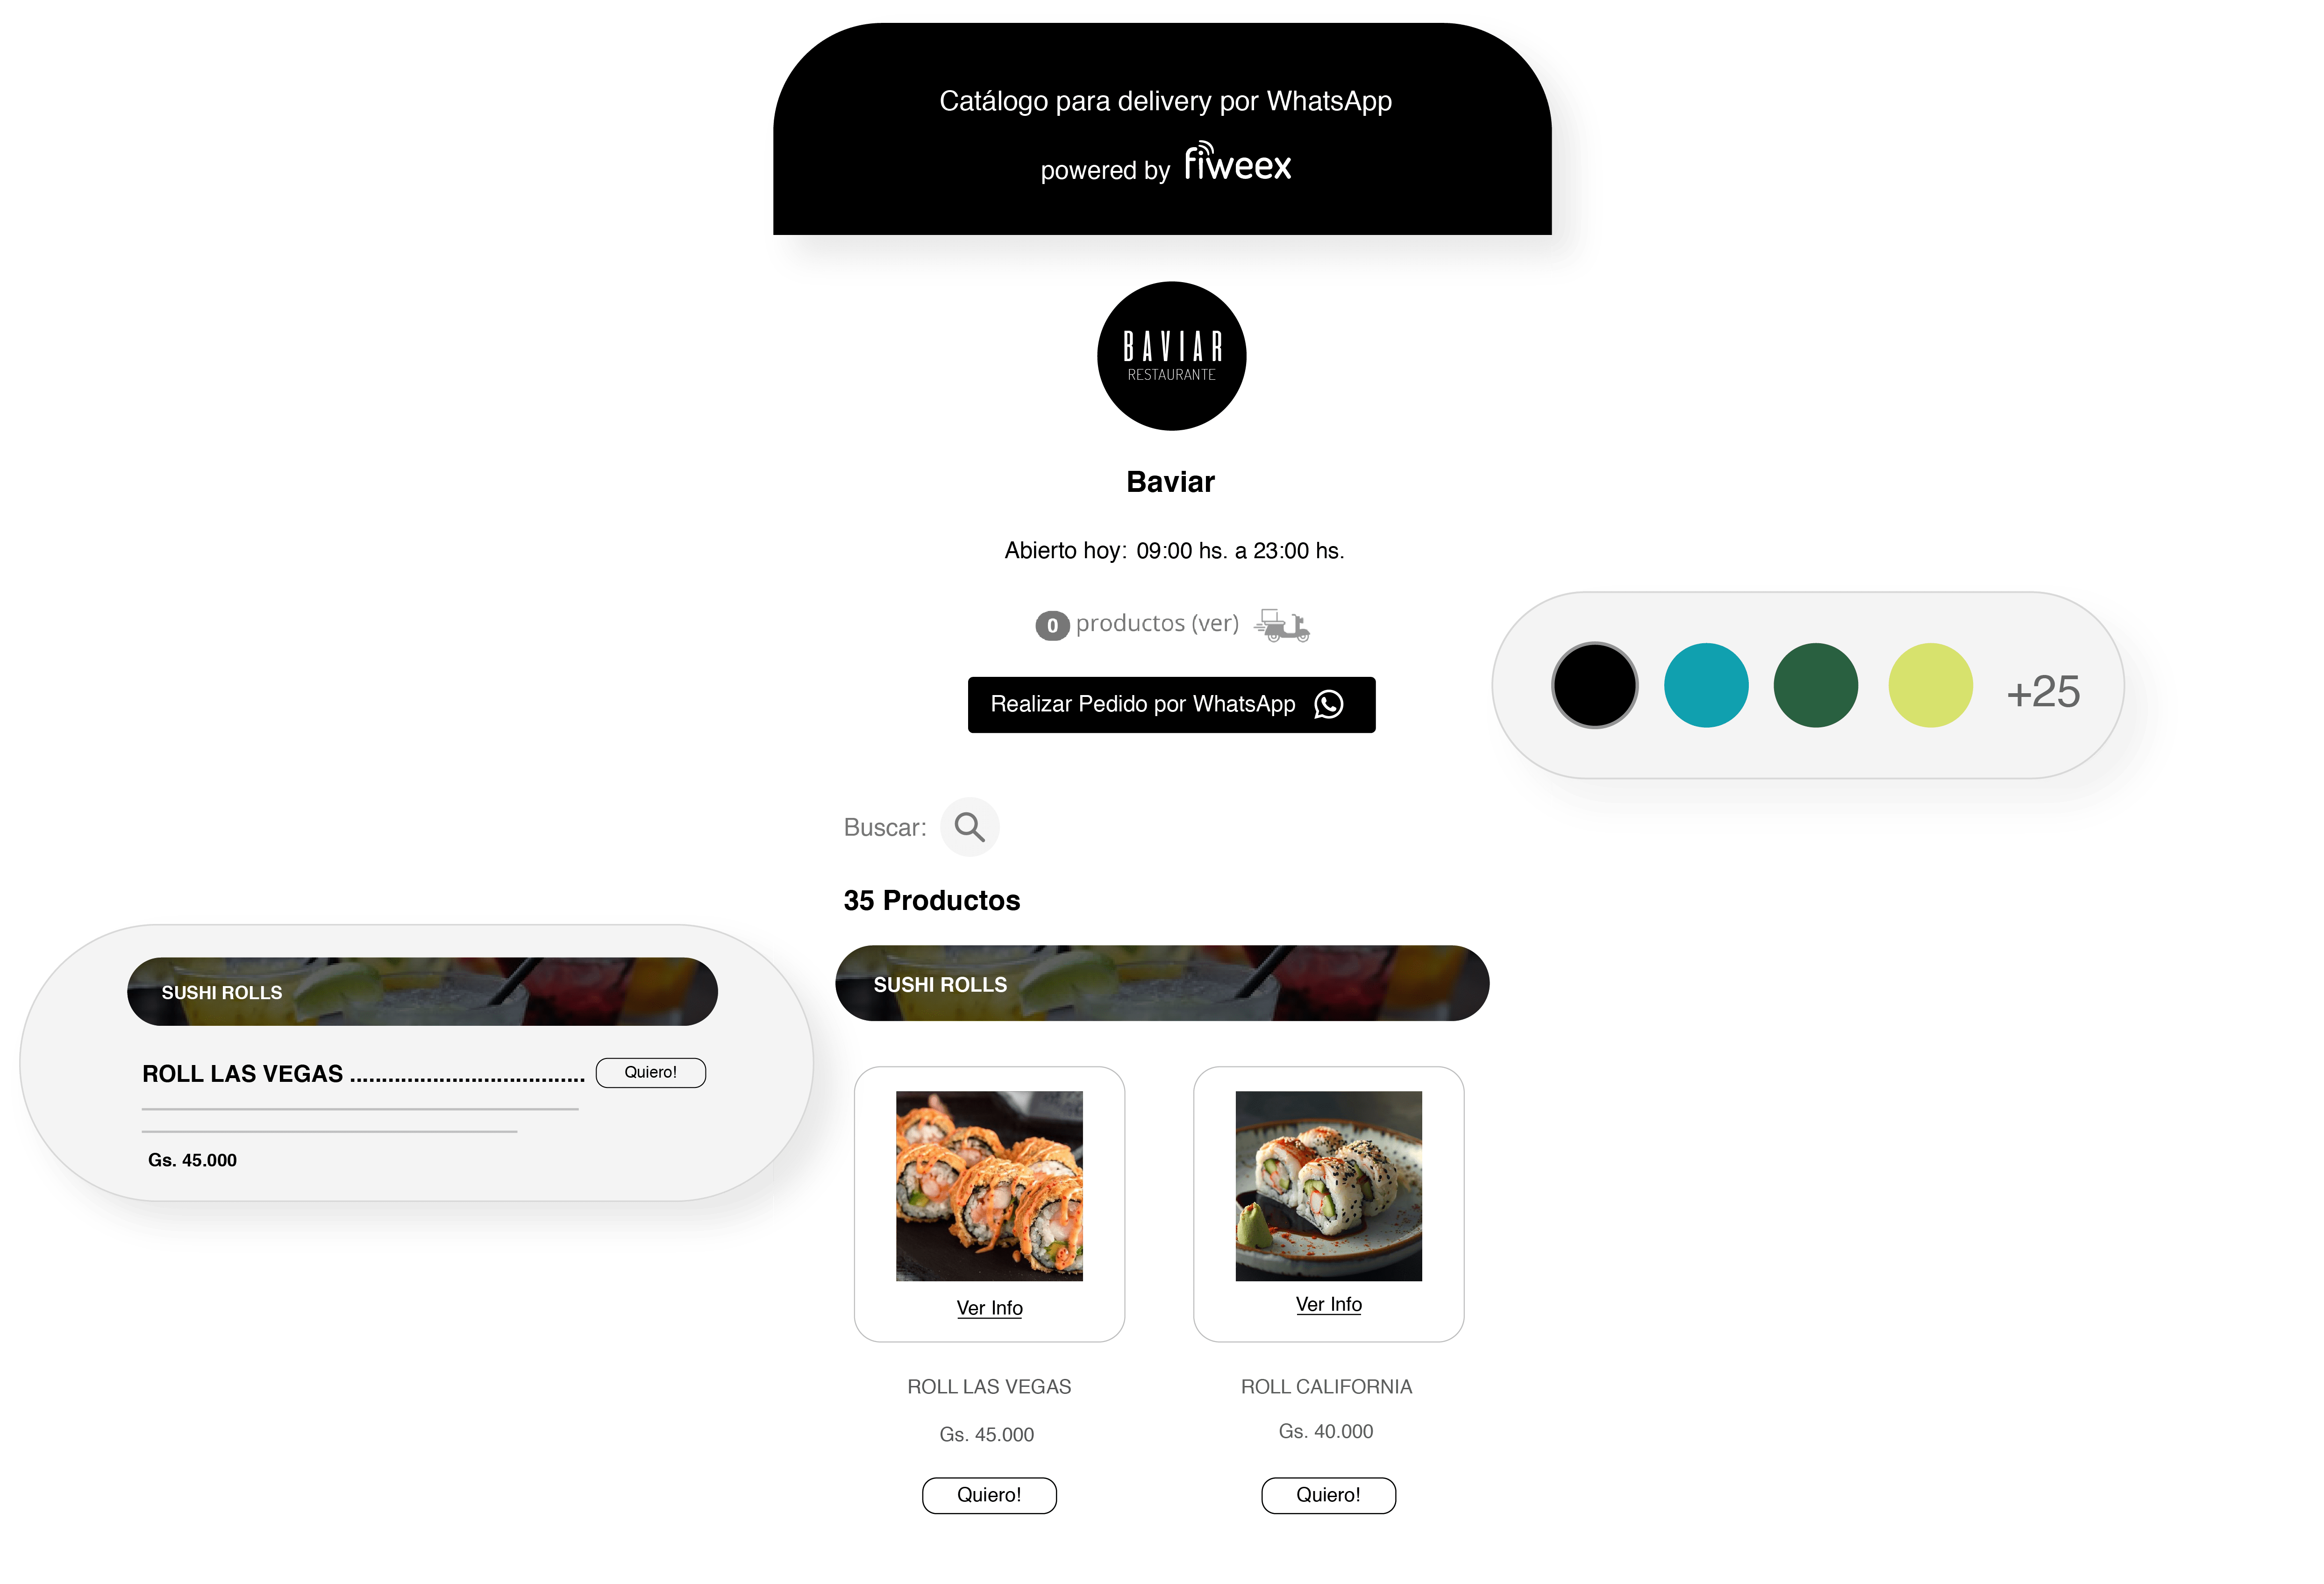Screen dimensions: 2324x1584
Task: Click the search magnifier icon
Action: [969, 827]
